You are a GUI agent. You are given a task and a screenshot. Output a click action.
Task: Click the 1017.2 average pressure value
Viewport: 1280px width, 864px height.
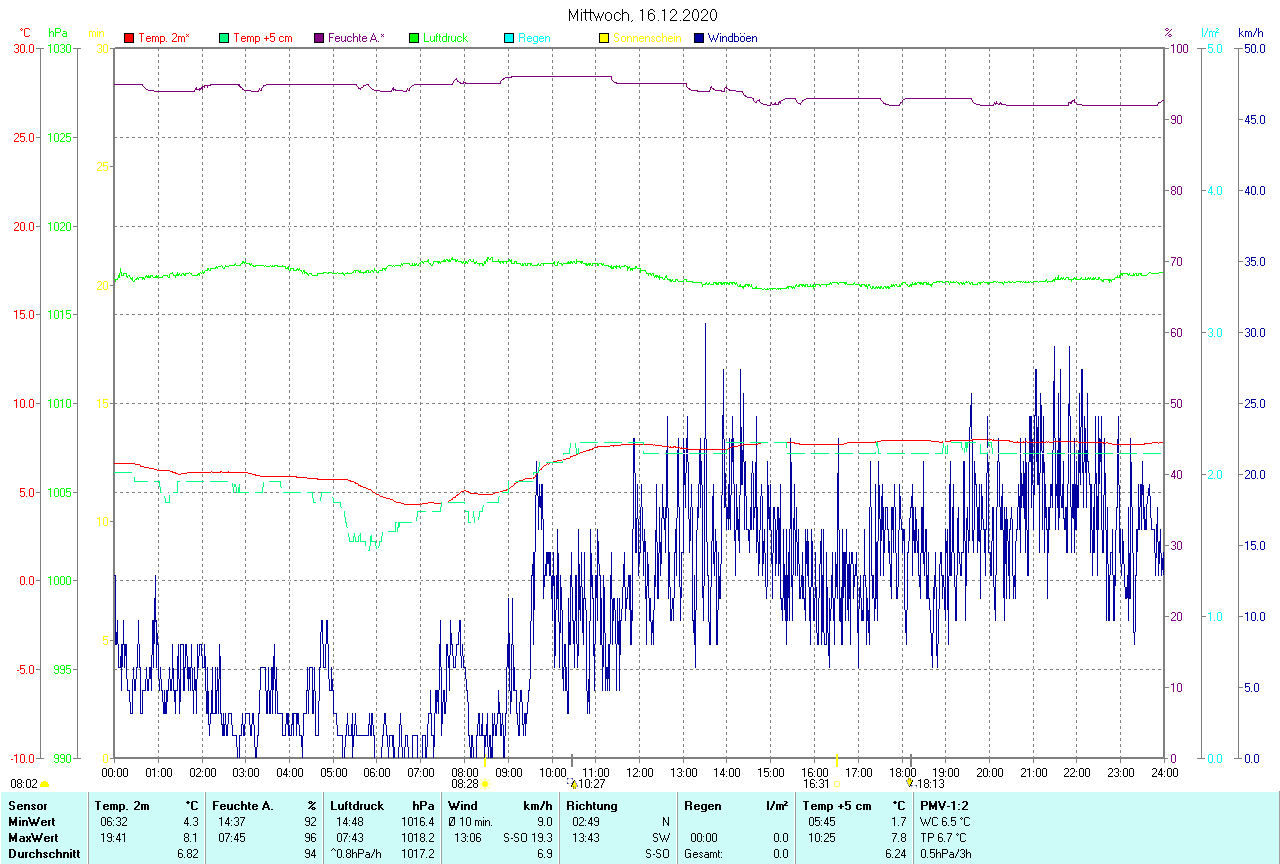coord(418,854)
